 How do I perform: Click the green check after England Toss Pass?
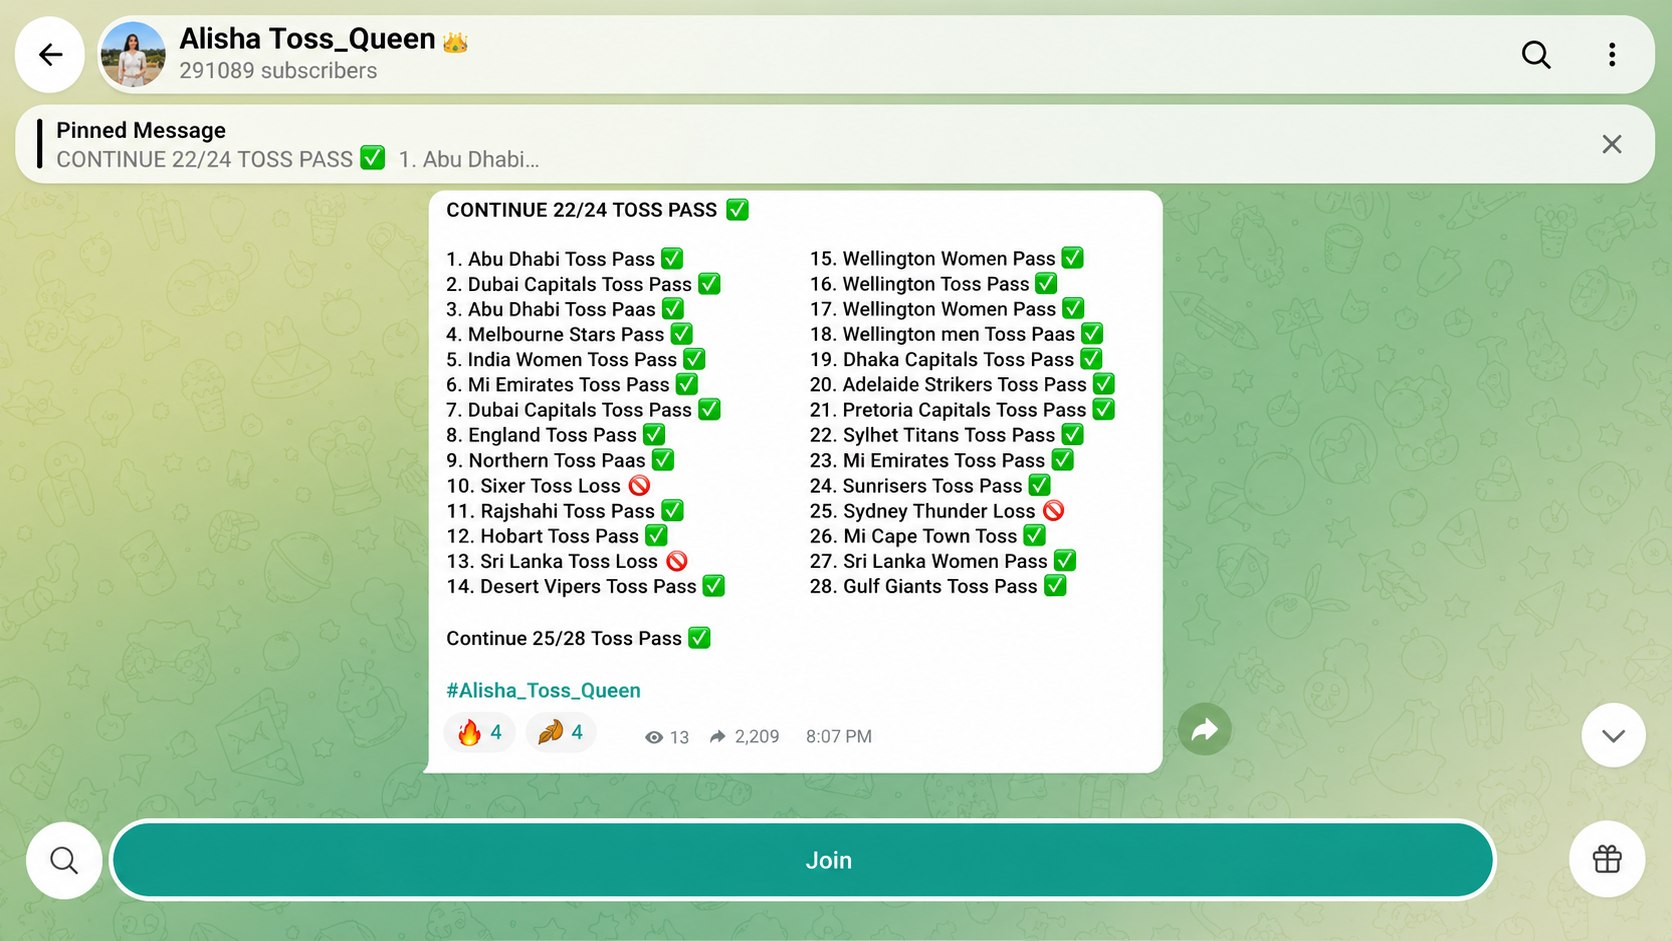[654, 435]
